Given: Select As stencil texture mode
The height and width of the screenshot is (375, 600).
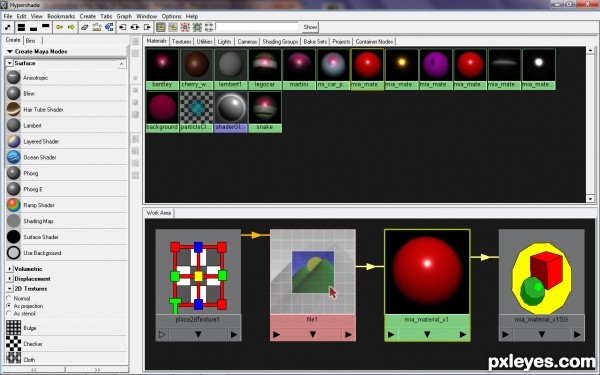Looking at the screenshot, I should click(9, 313).
